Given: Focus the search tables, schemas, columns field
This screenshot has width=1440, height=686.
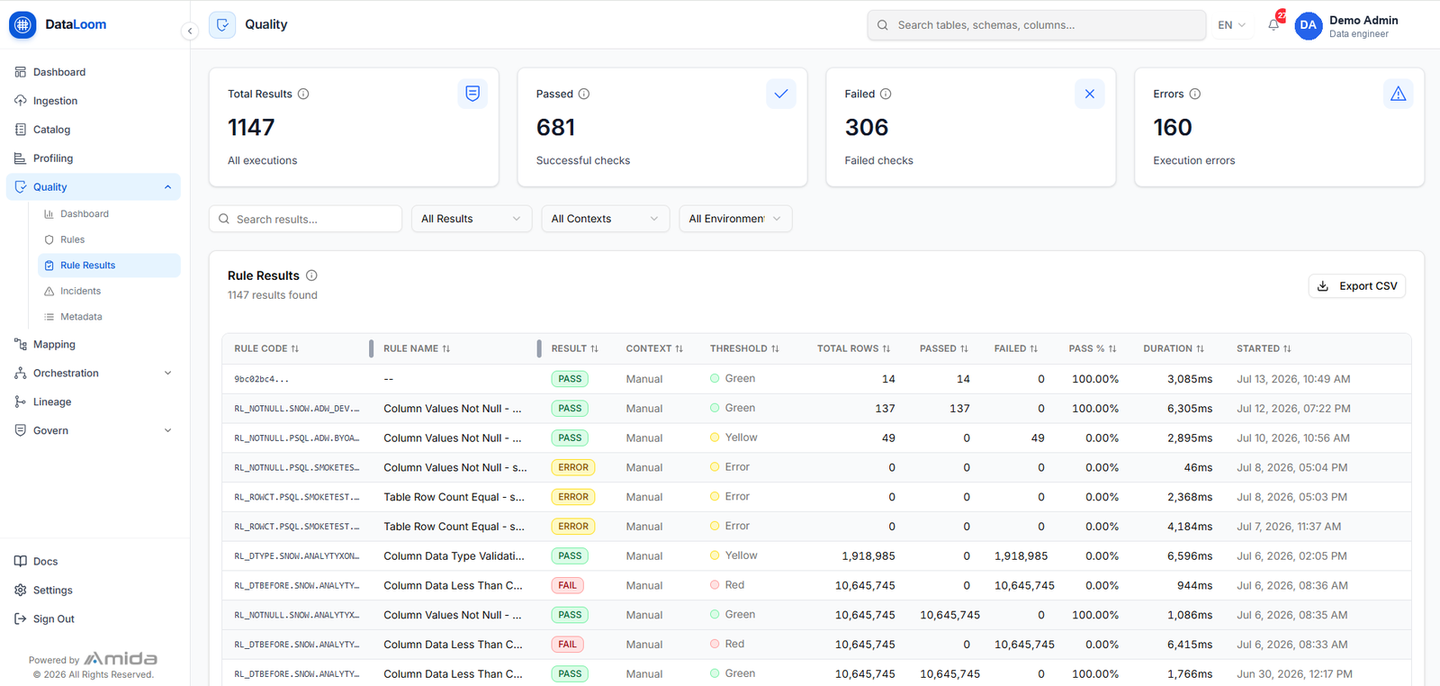Looking at the screenshot, I should point(1036,25).
